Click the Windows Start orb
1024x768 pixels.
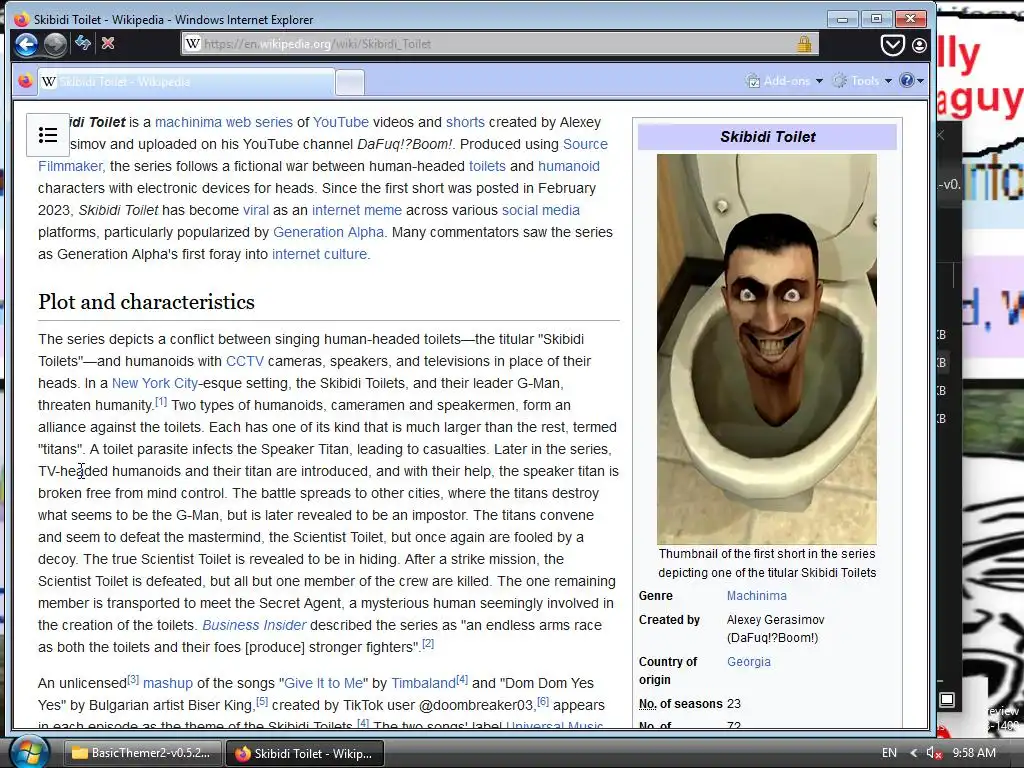pos(29,752)
